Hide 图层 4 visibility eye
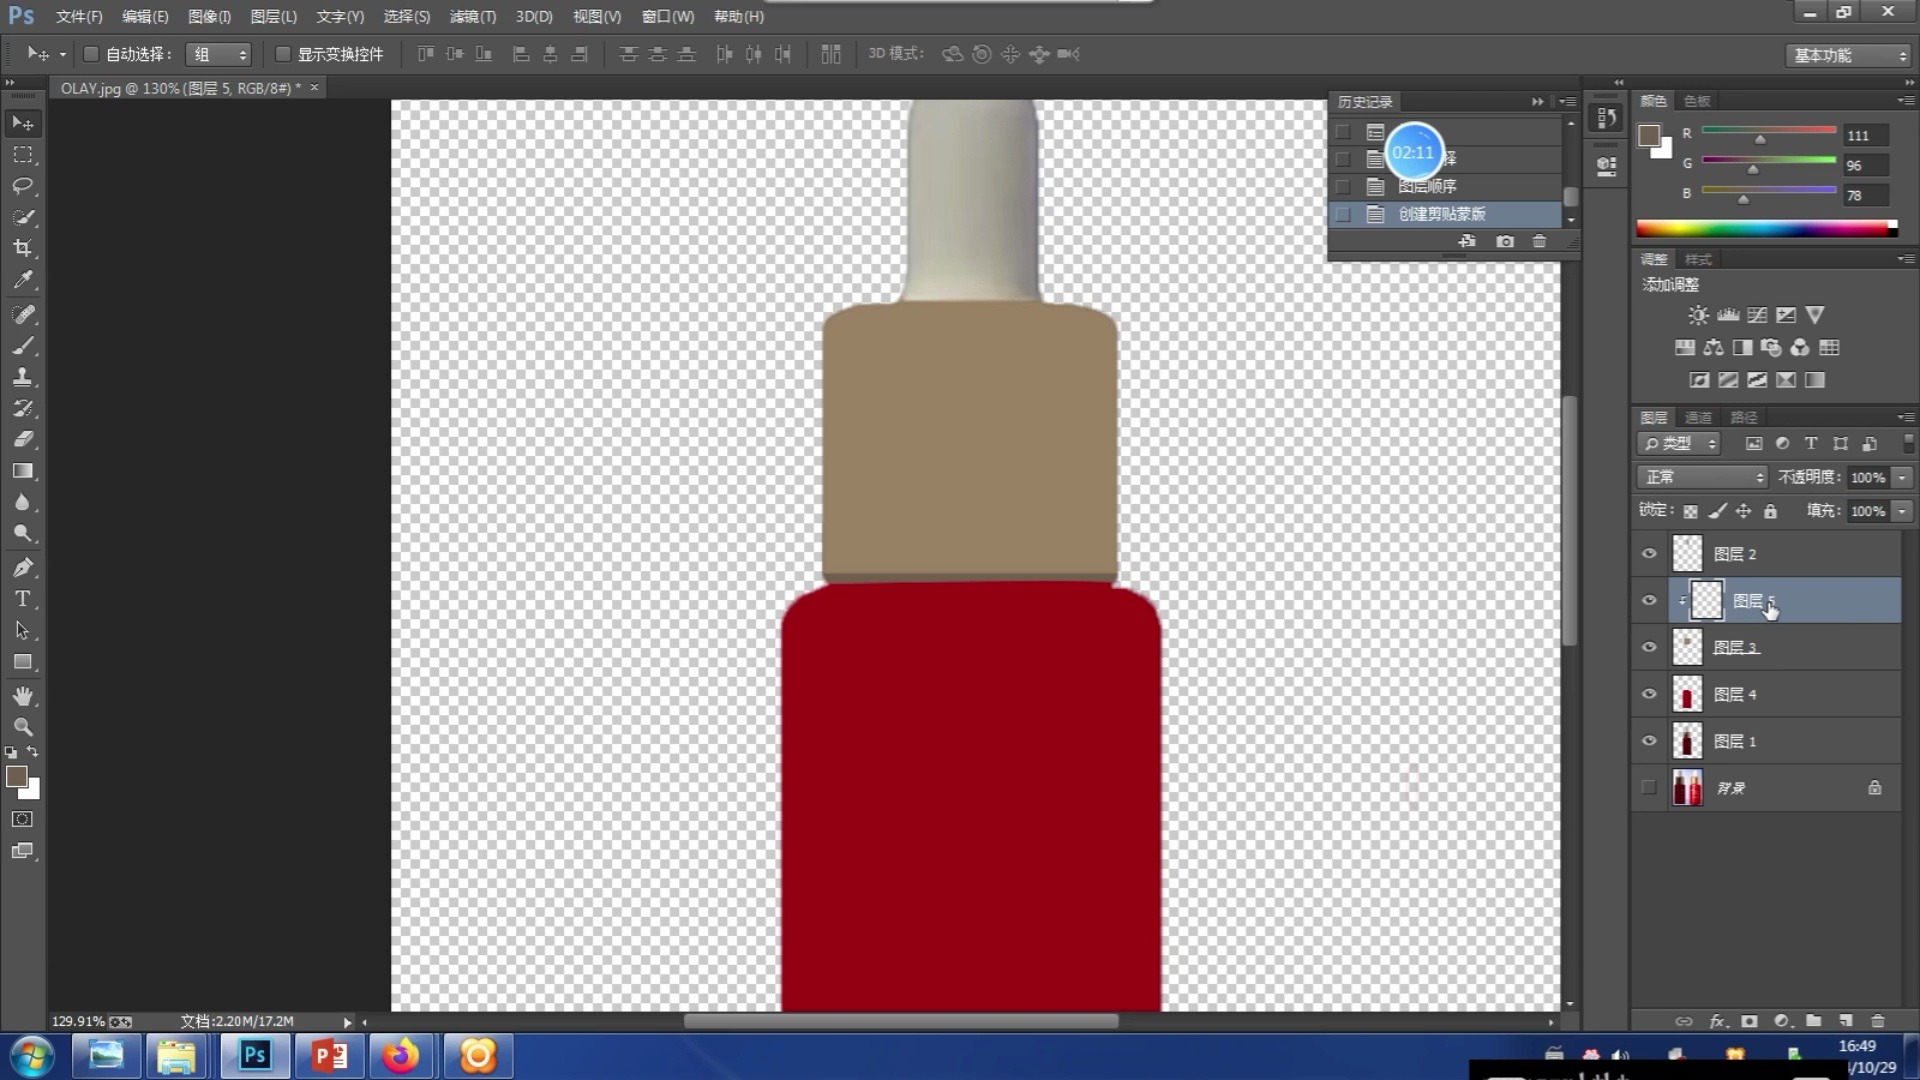 (x=1649, y=694)
